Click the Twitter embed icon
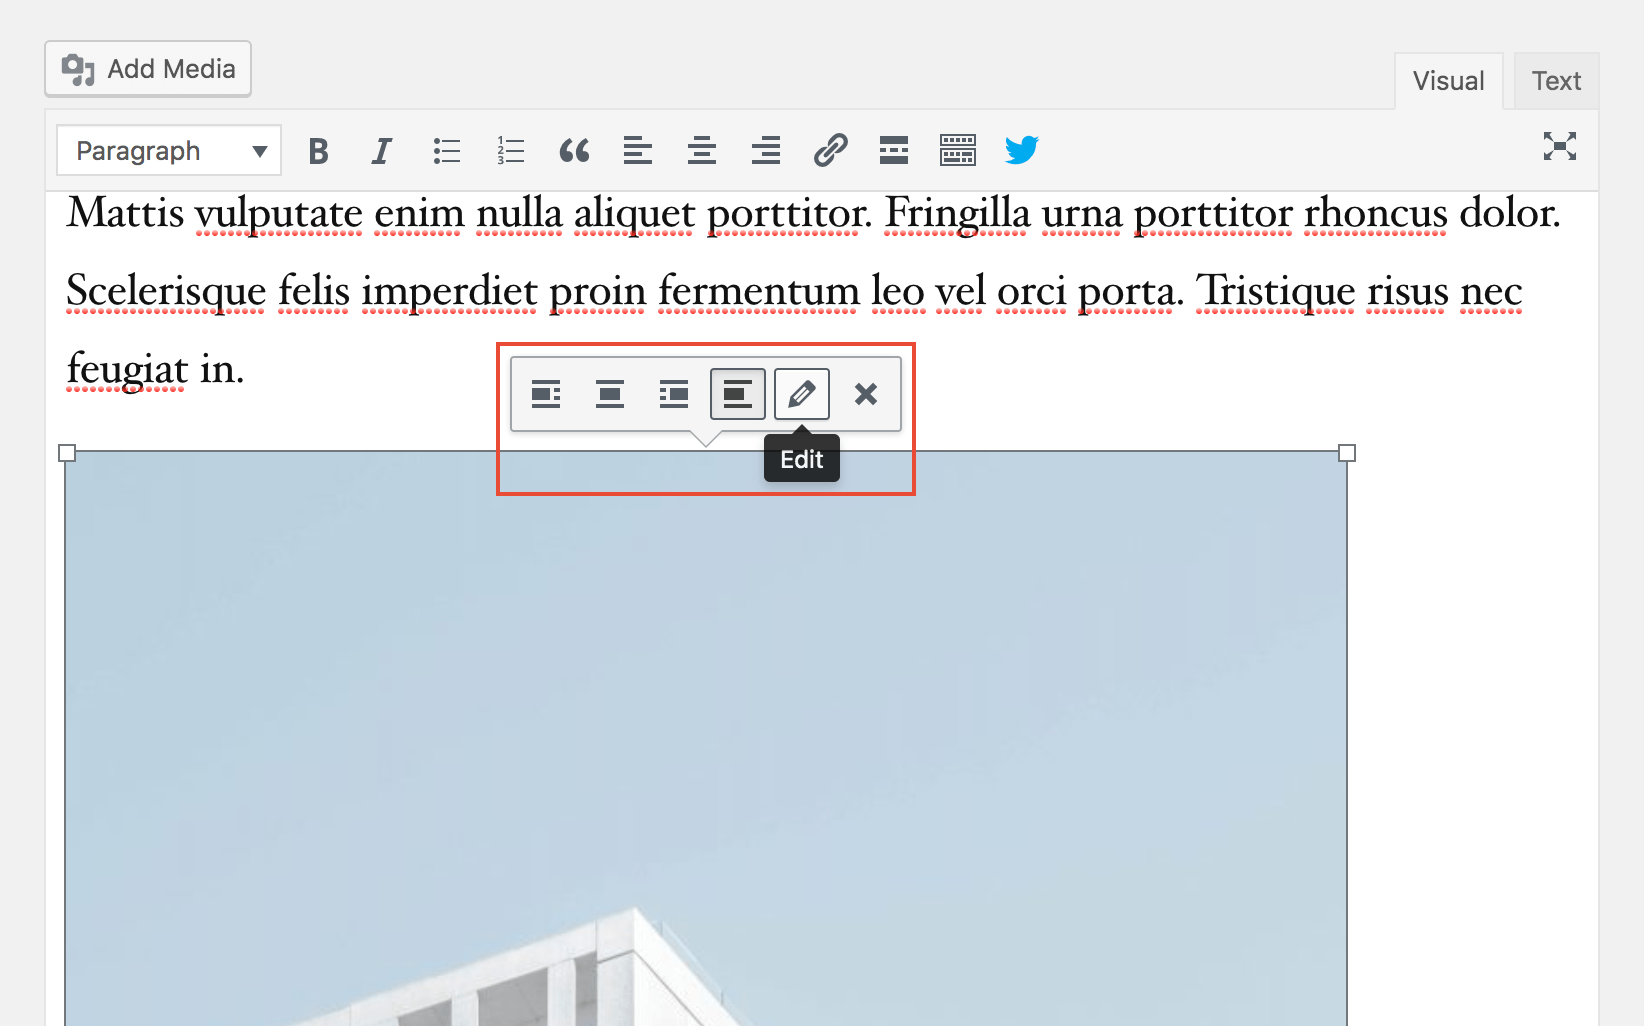This screenshot has width=1644, height=1026. [1021, 150]
